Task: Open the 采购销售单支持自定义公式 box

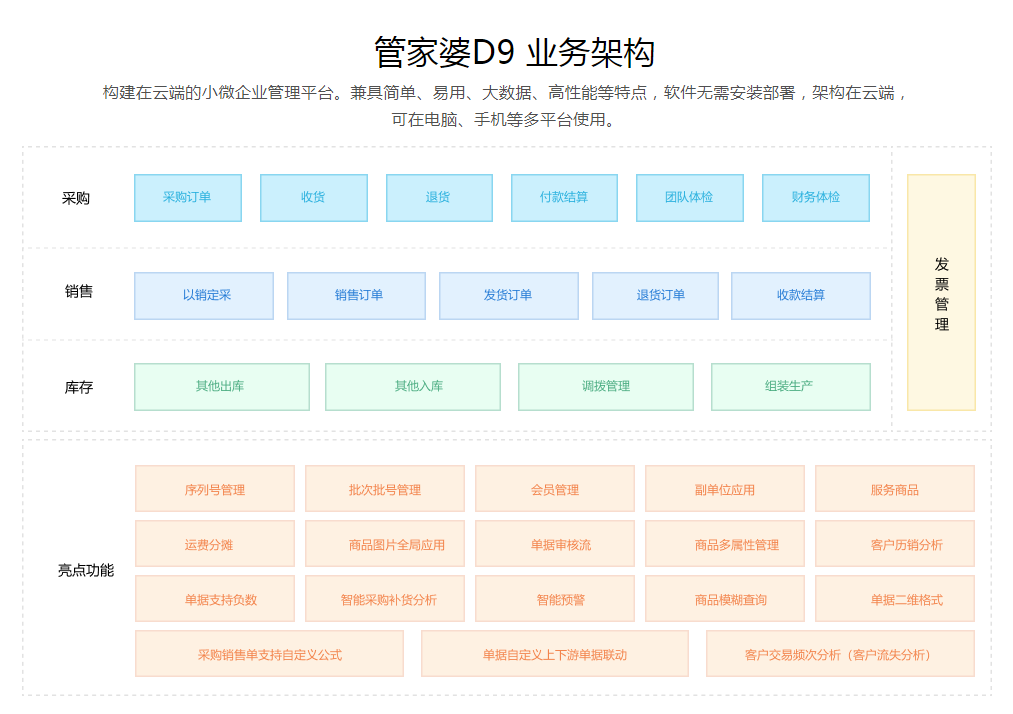Action: 269,653
